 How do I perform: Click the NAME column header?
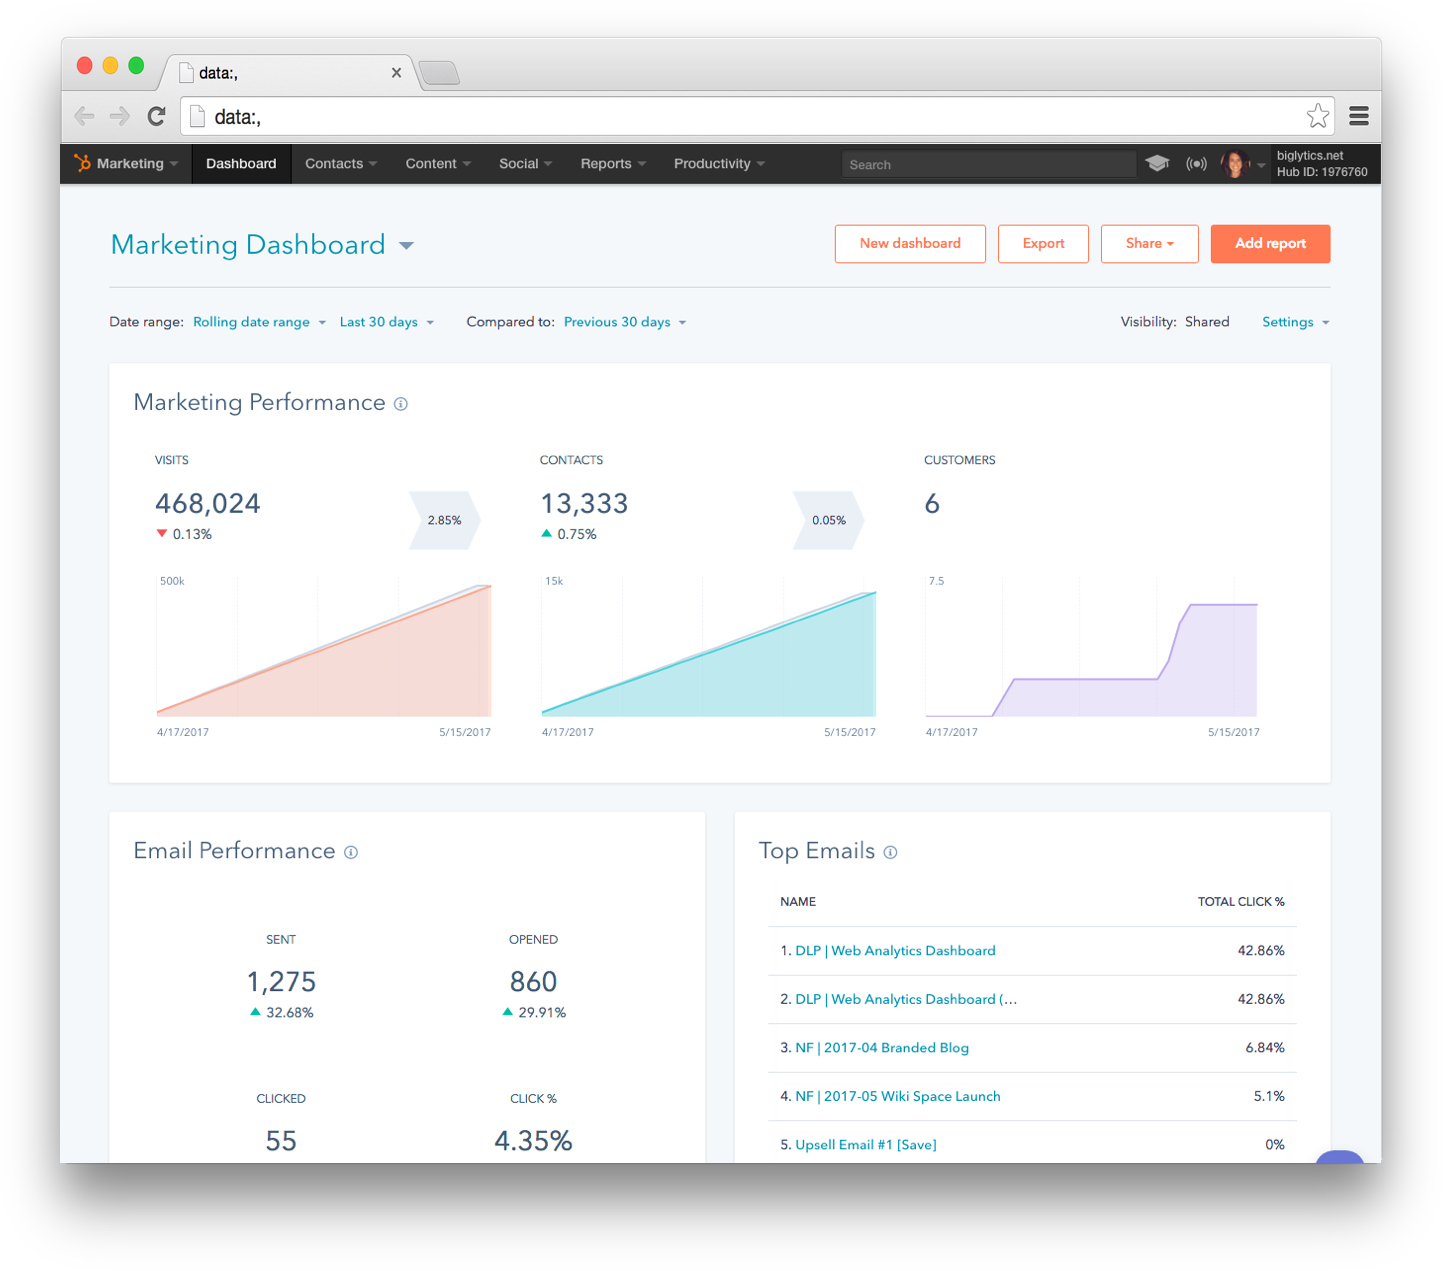(798, 902)
